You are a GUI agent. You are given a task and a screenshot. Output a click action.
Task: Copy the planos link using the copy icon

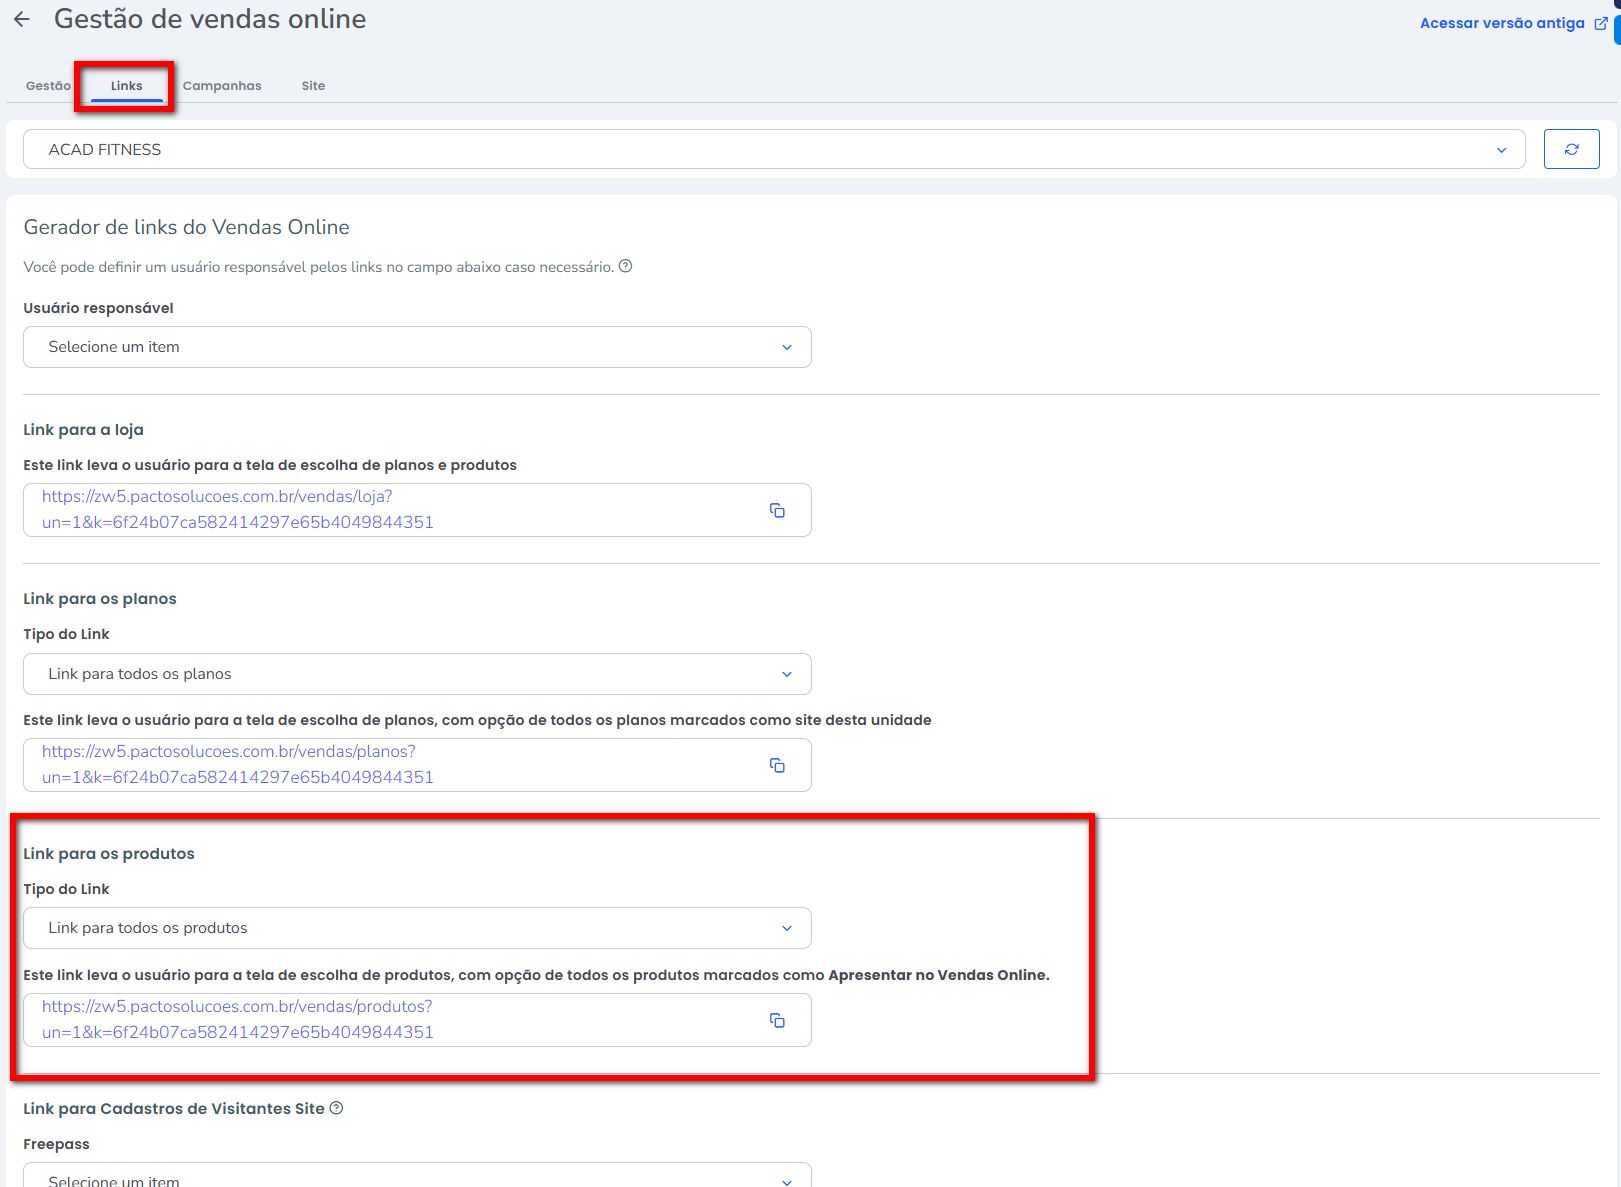777,765
